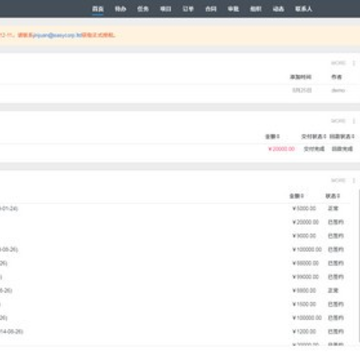Viewport: 360px width, 360px height.
Task: Switch to the 任务 tab
Action: [x=143, y=9]
